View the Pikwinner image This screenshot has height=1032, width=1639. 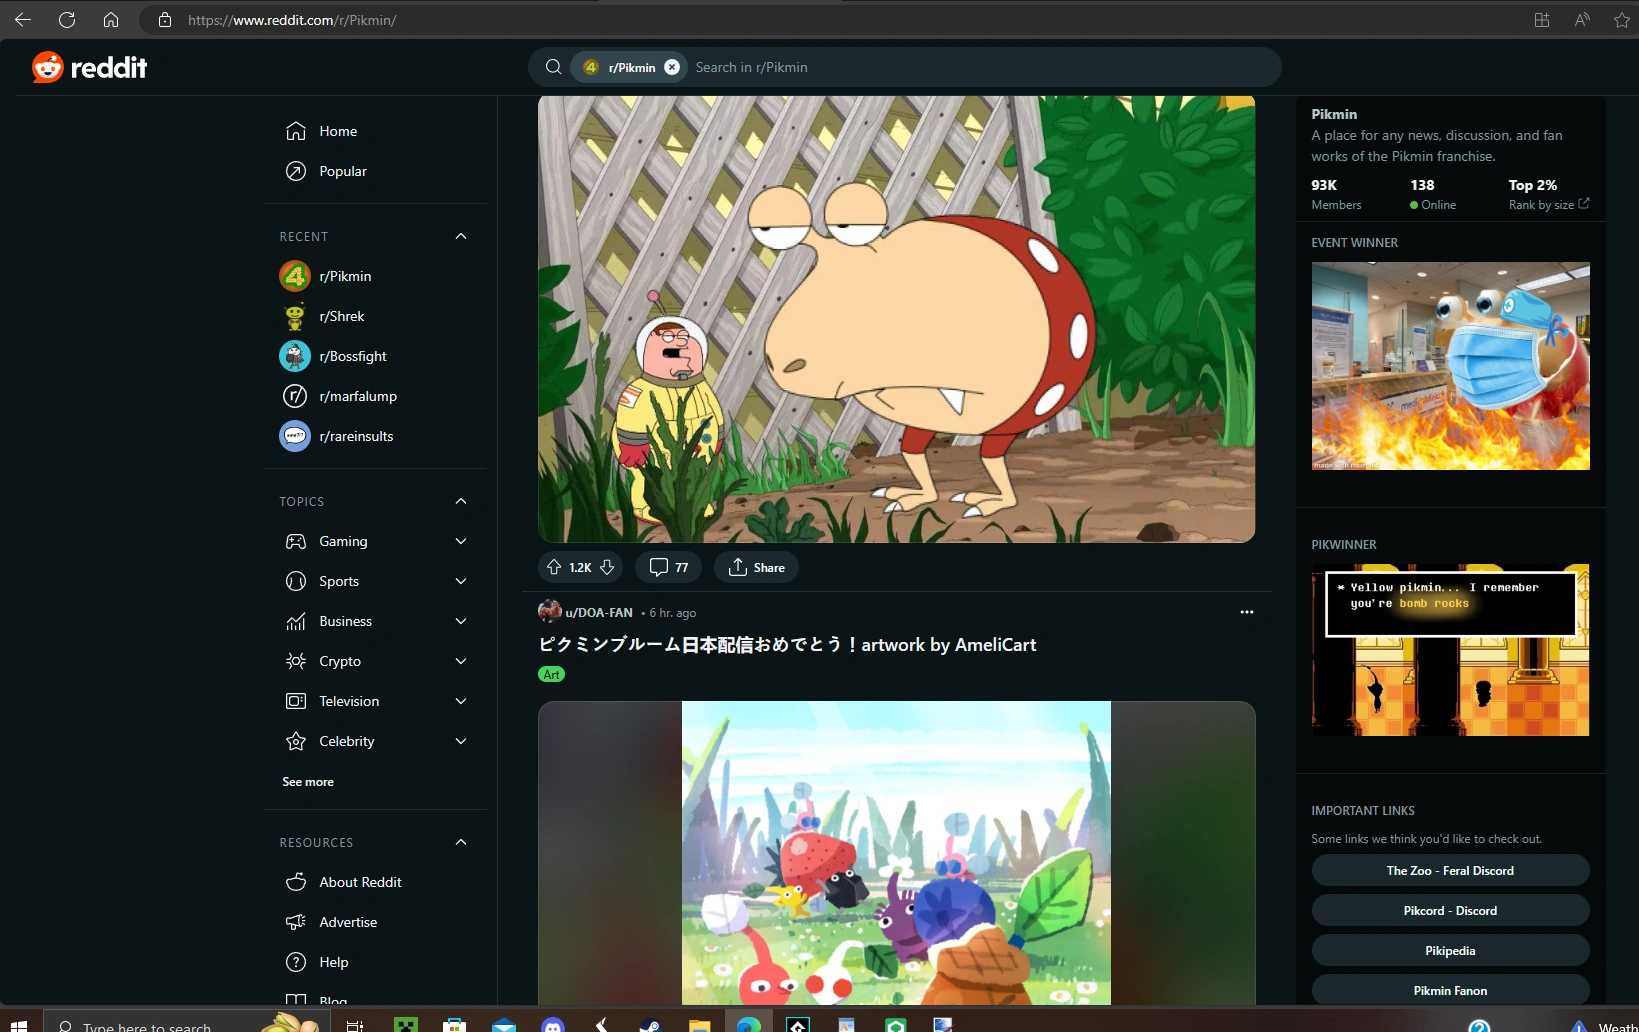1450,650
